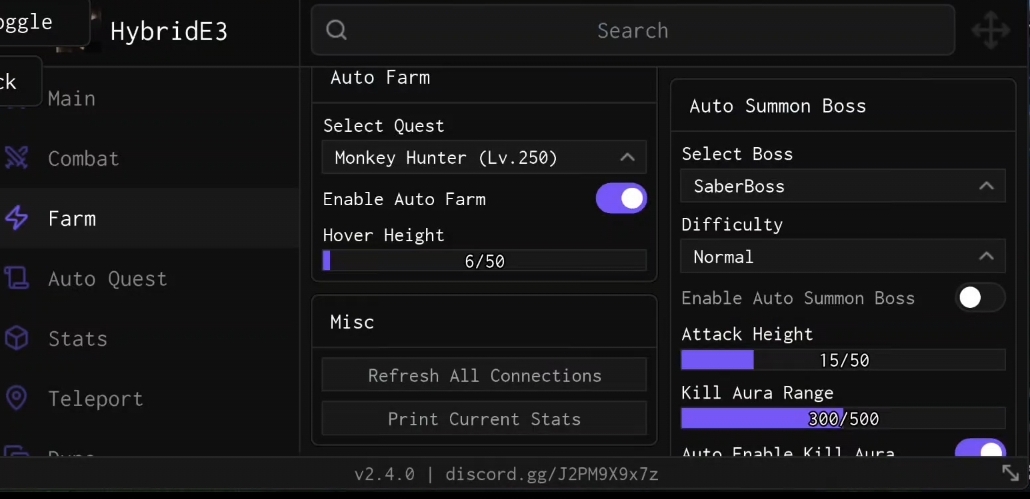Click the crossed swords Combat icon
Screen dimensions: 1030x499
click(17, 158)
